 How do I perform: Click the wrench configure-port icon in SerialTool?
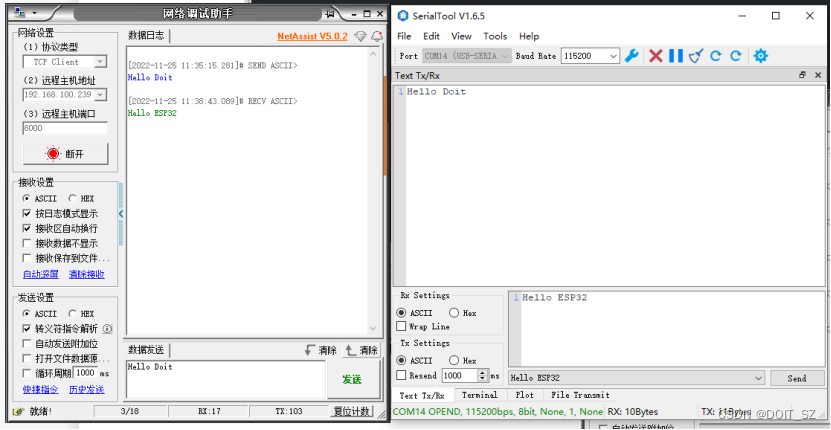point(631,56)
